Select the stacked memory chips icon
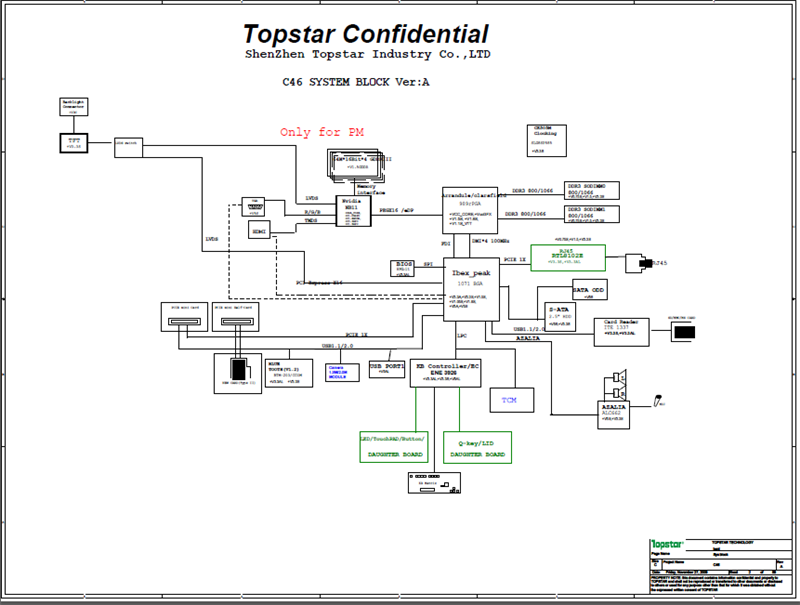The width and height of the screenshot is (800, 605). [359, 165]
